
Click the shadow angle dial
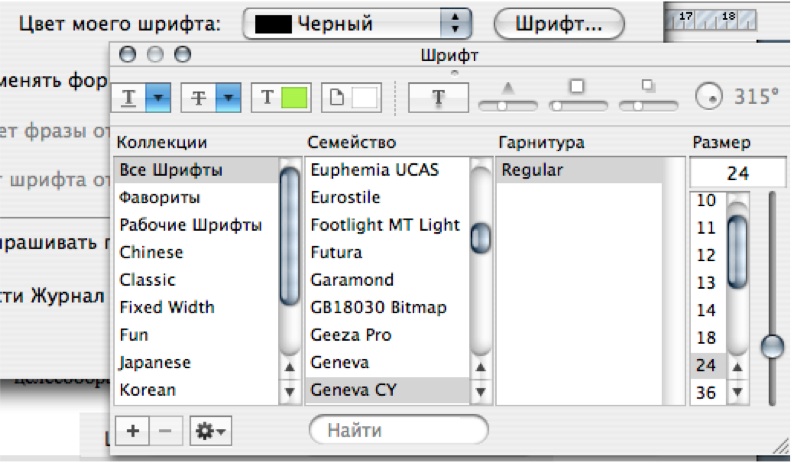(x=709, y=96)
